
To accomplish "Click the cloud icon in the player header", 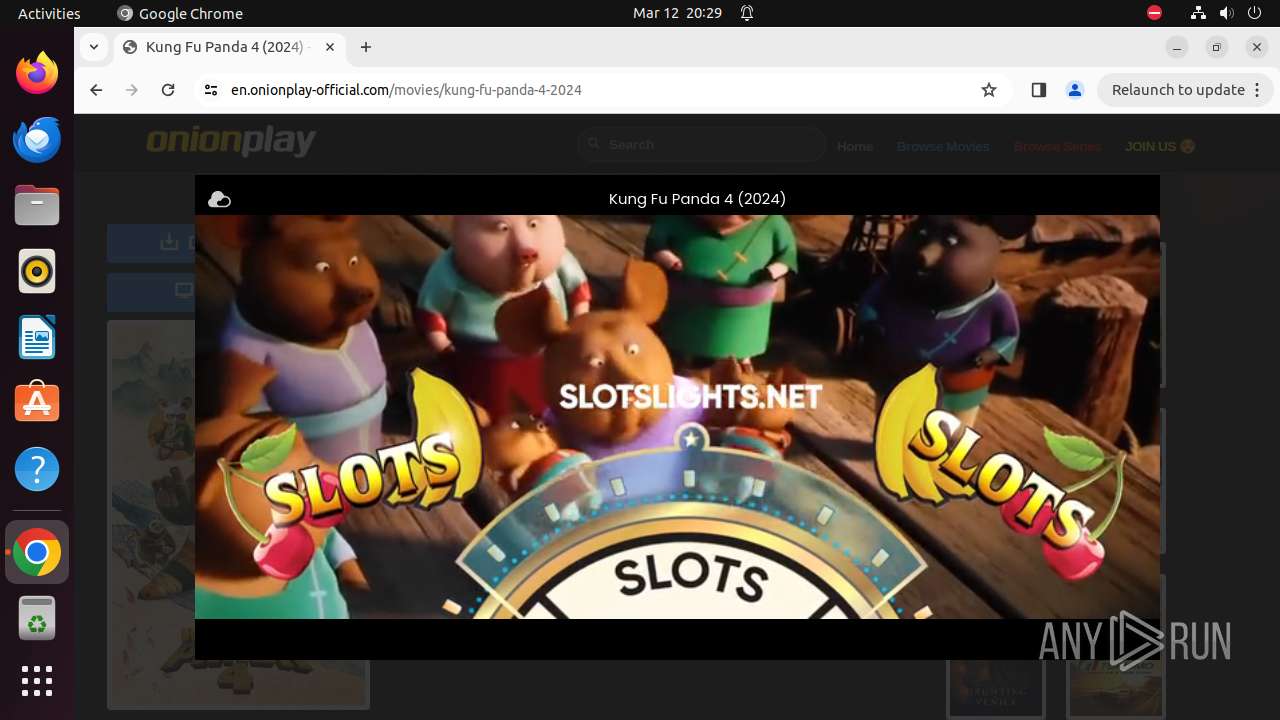I will [x=219, y=199].
